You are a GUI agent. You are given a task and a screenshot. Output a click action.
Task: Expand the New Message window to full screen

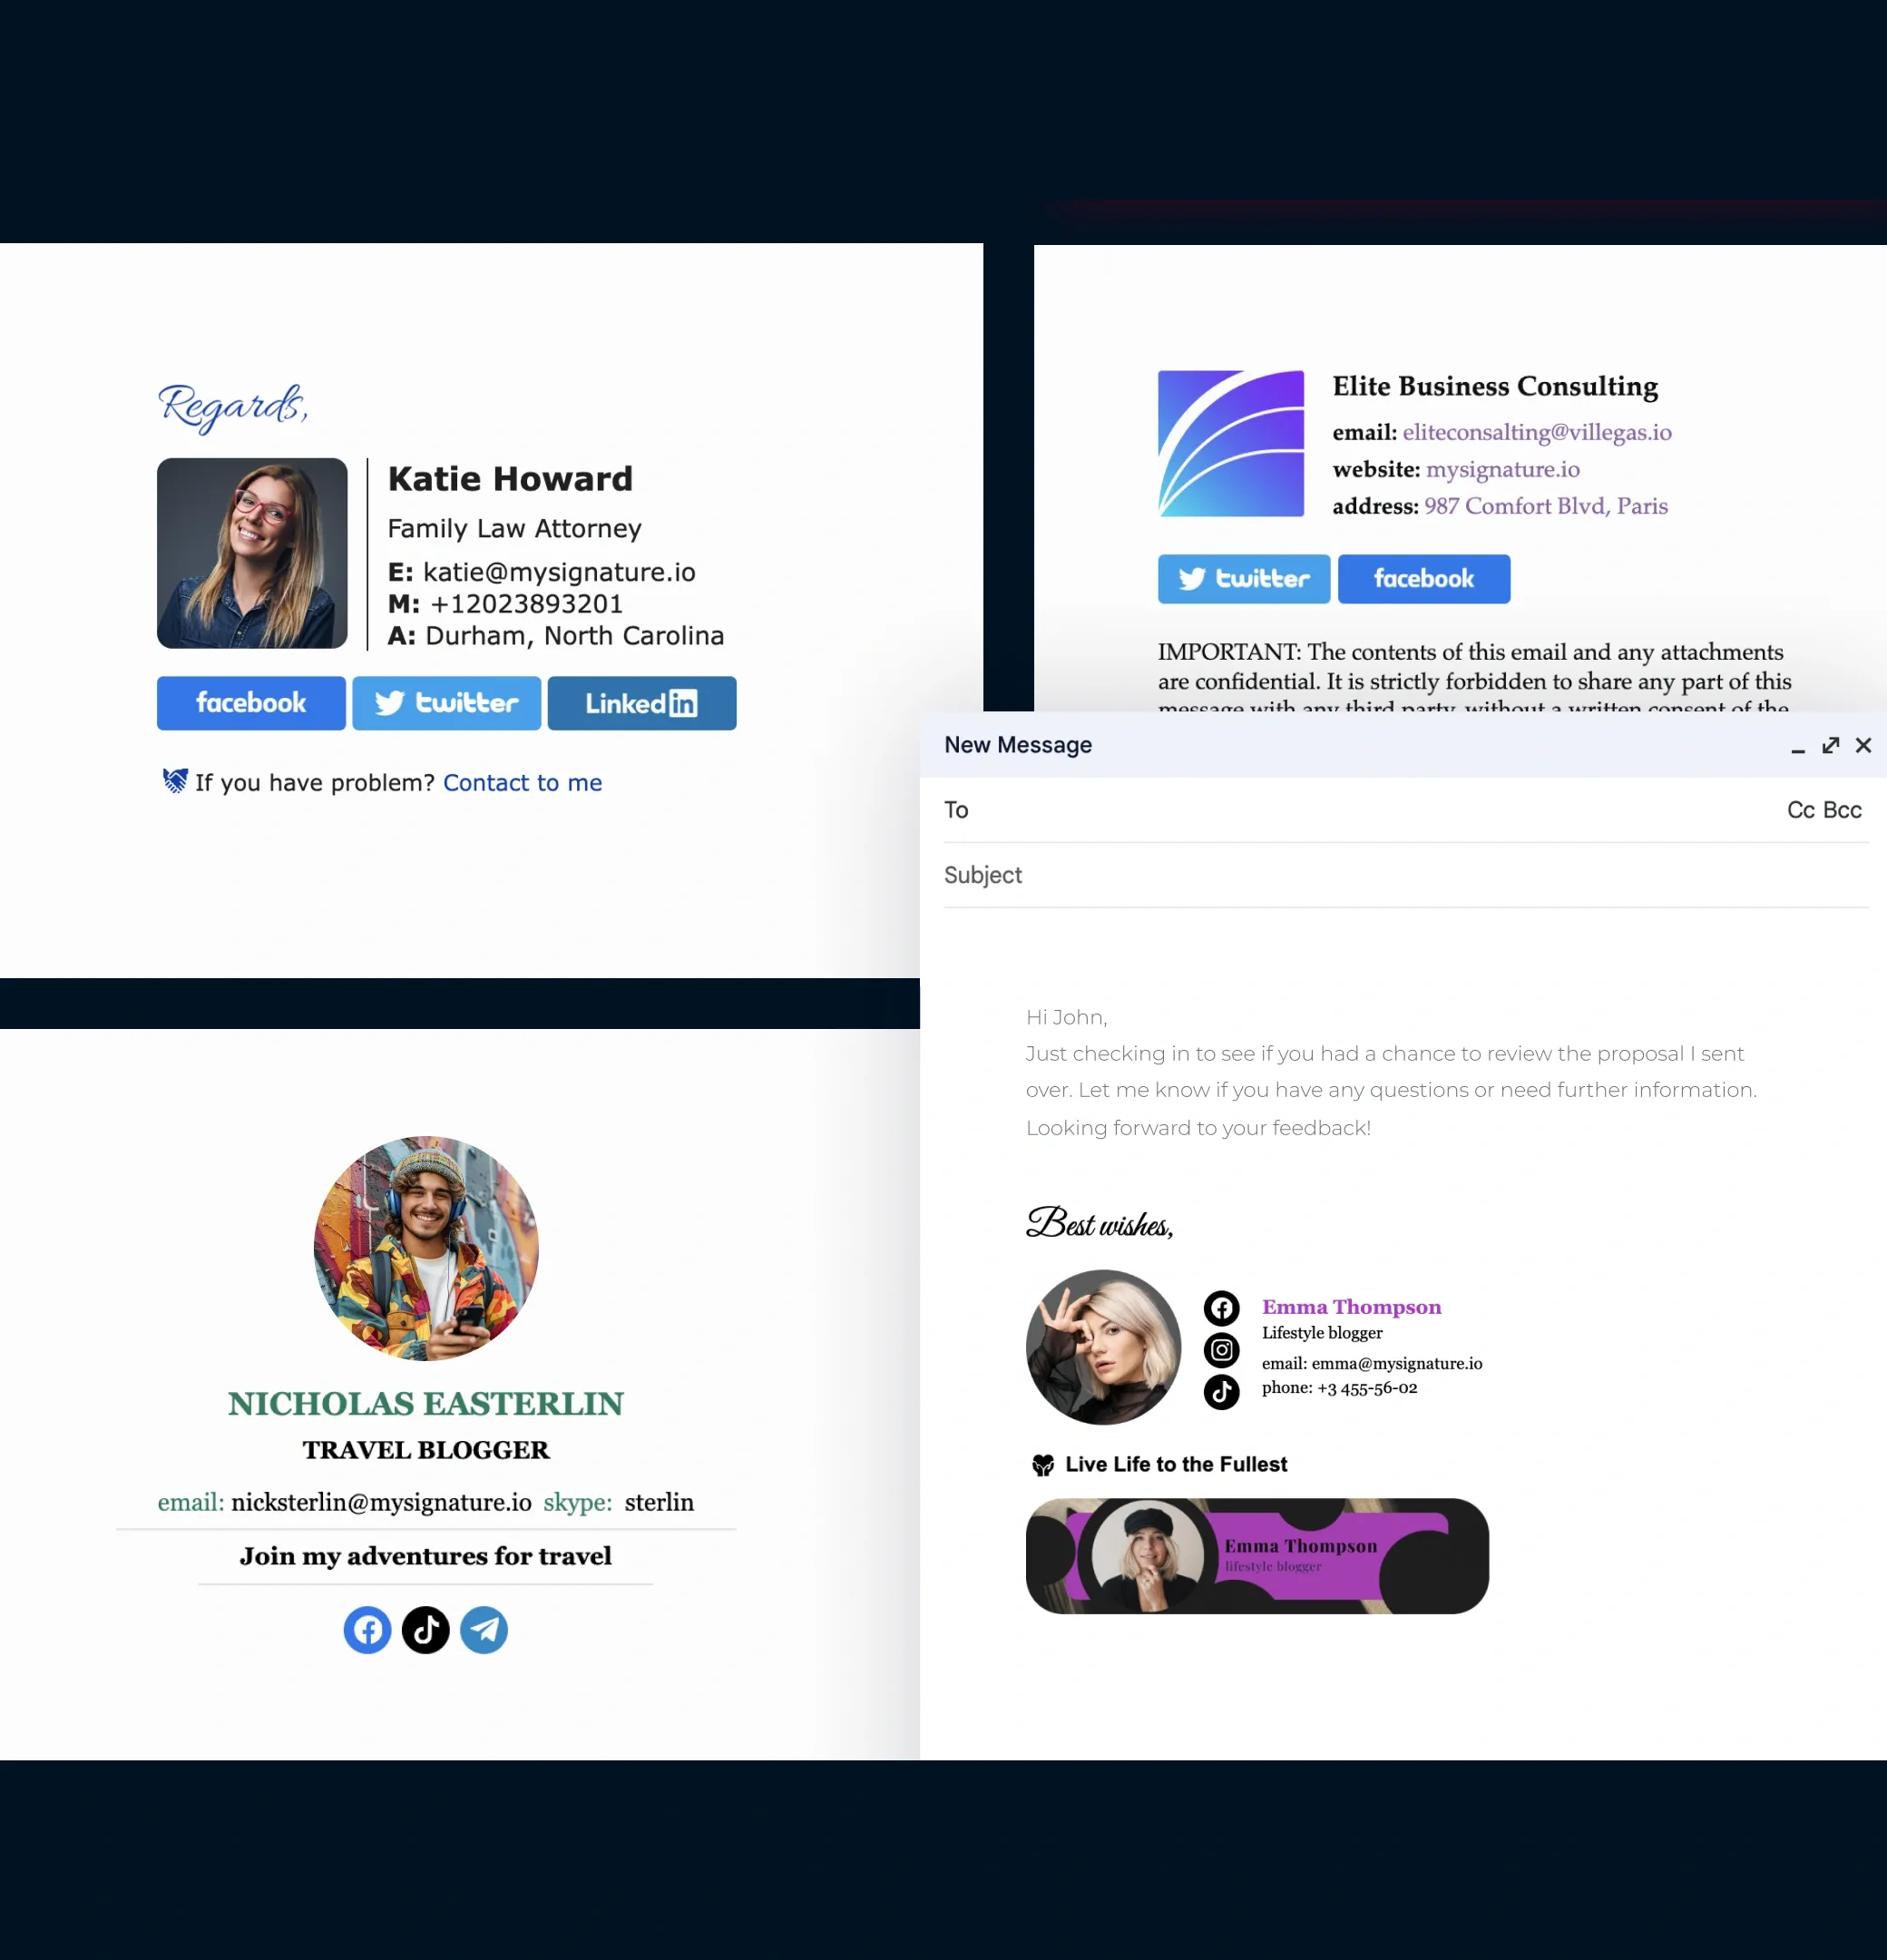(1831, 744)
